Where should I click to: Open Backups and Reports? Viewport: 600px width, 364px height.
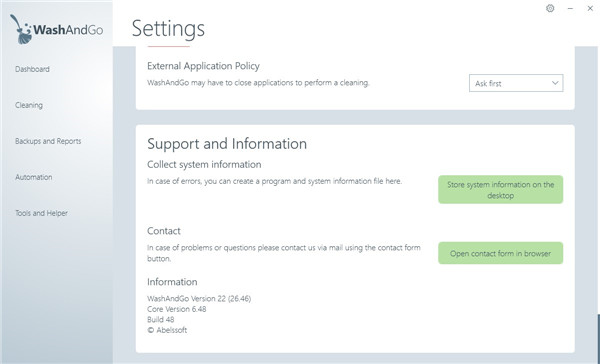48,141
